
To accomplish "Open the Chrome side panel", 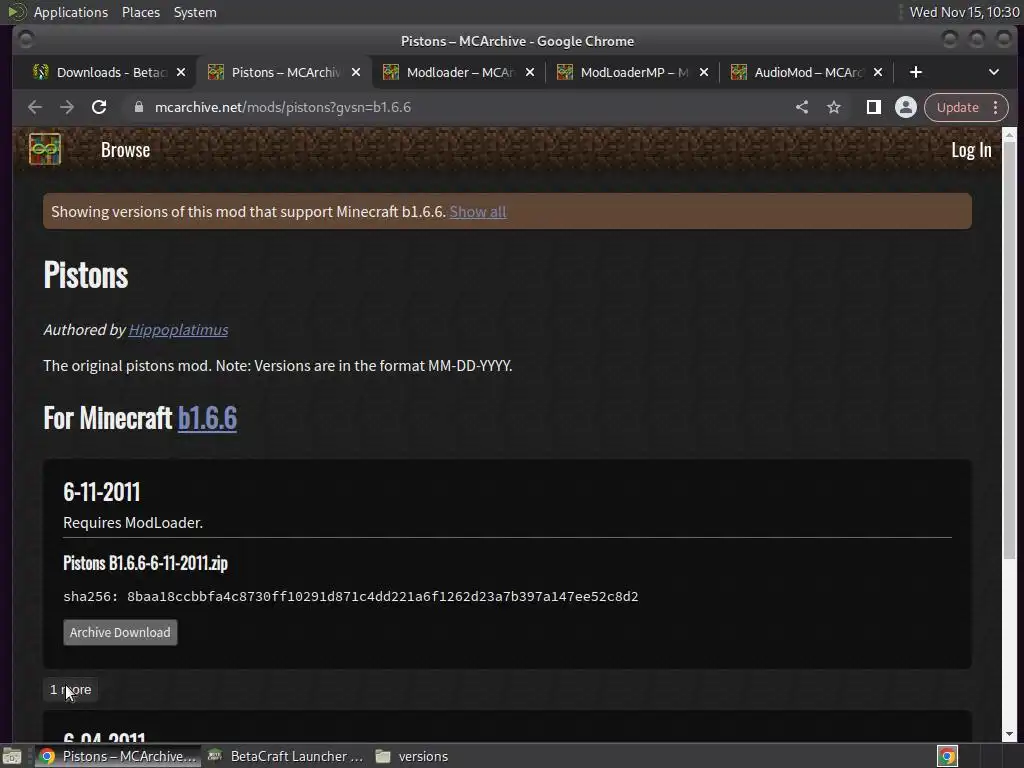I will [873, 107].
